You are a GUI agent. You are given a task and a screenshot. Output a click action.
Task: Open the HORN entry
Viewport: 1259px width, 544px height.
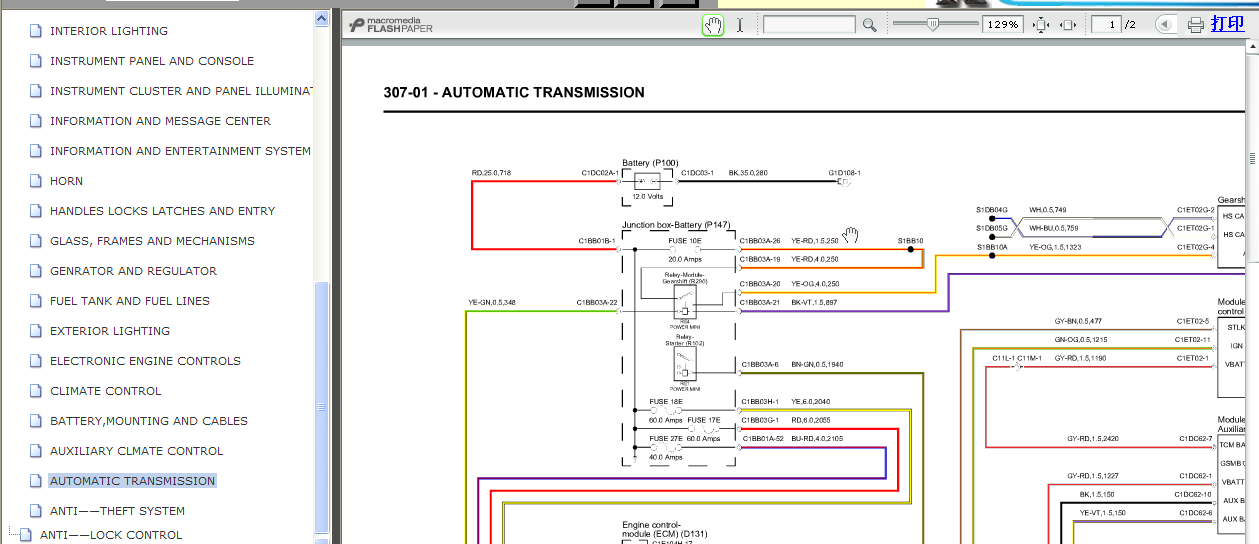tap(66, 181)
